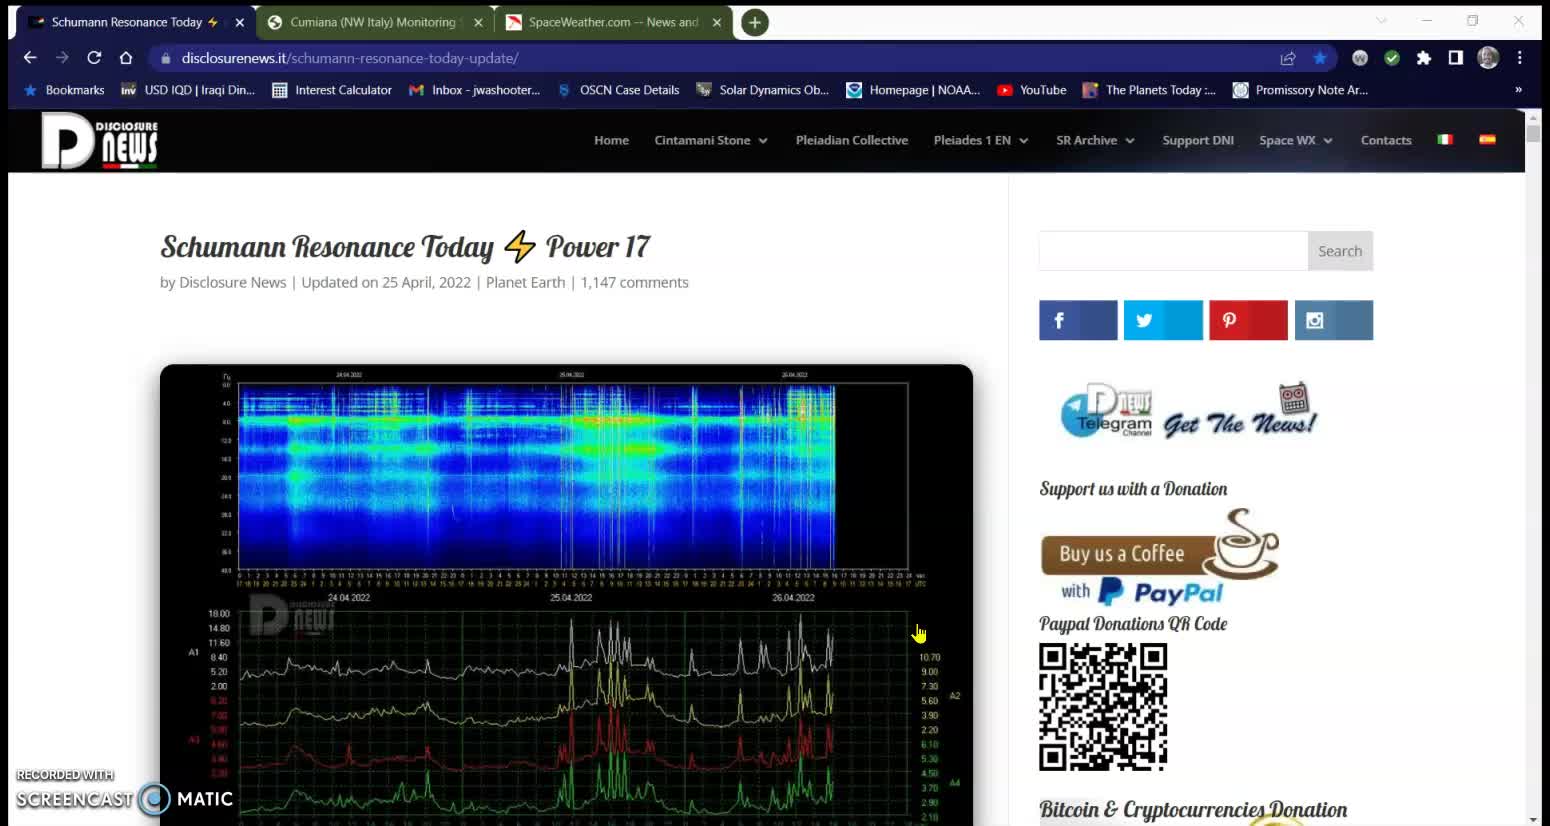Expand the SR Archive menu

(1095, 140)
